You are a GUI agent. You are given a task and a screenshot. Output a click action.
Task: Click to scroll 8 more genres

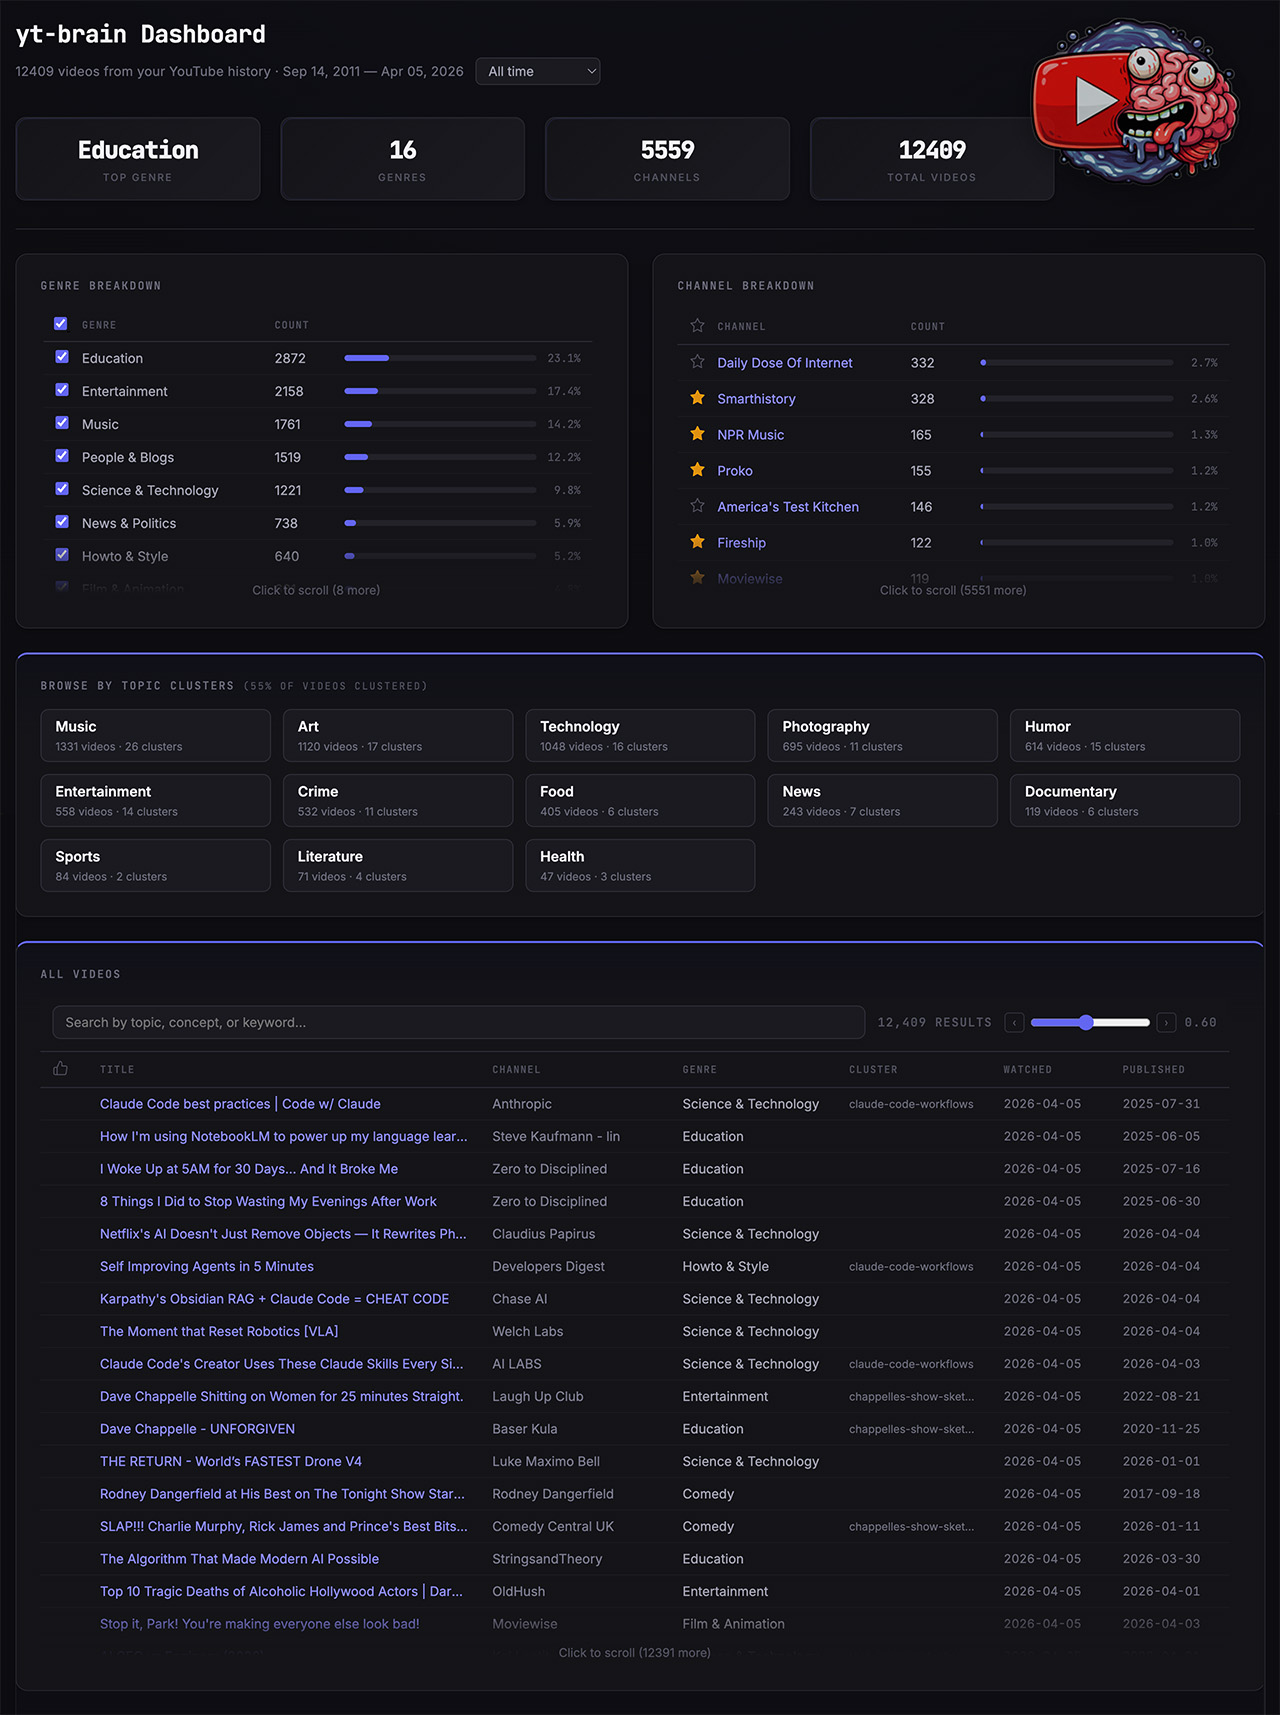(316, 590)
